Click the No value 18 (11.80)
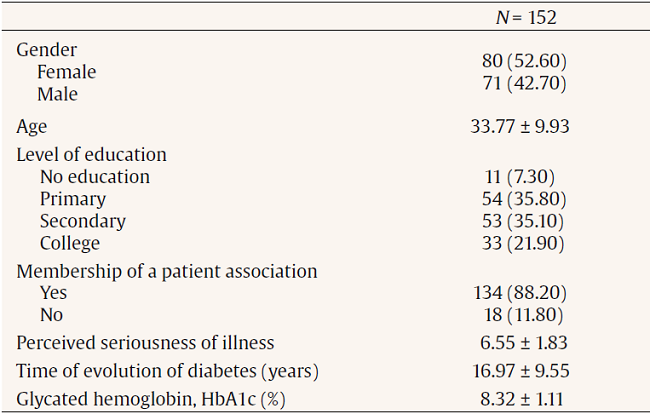Viewport: 650px width, 414px height. (x=525, y=315)
